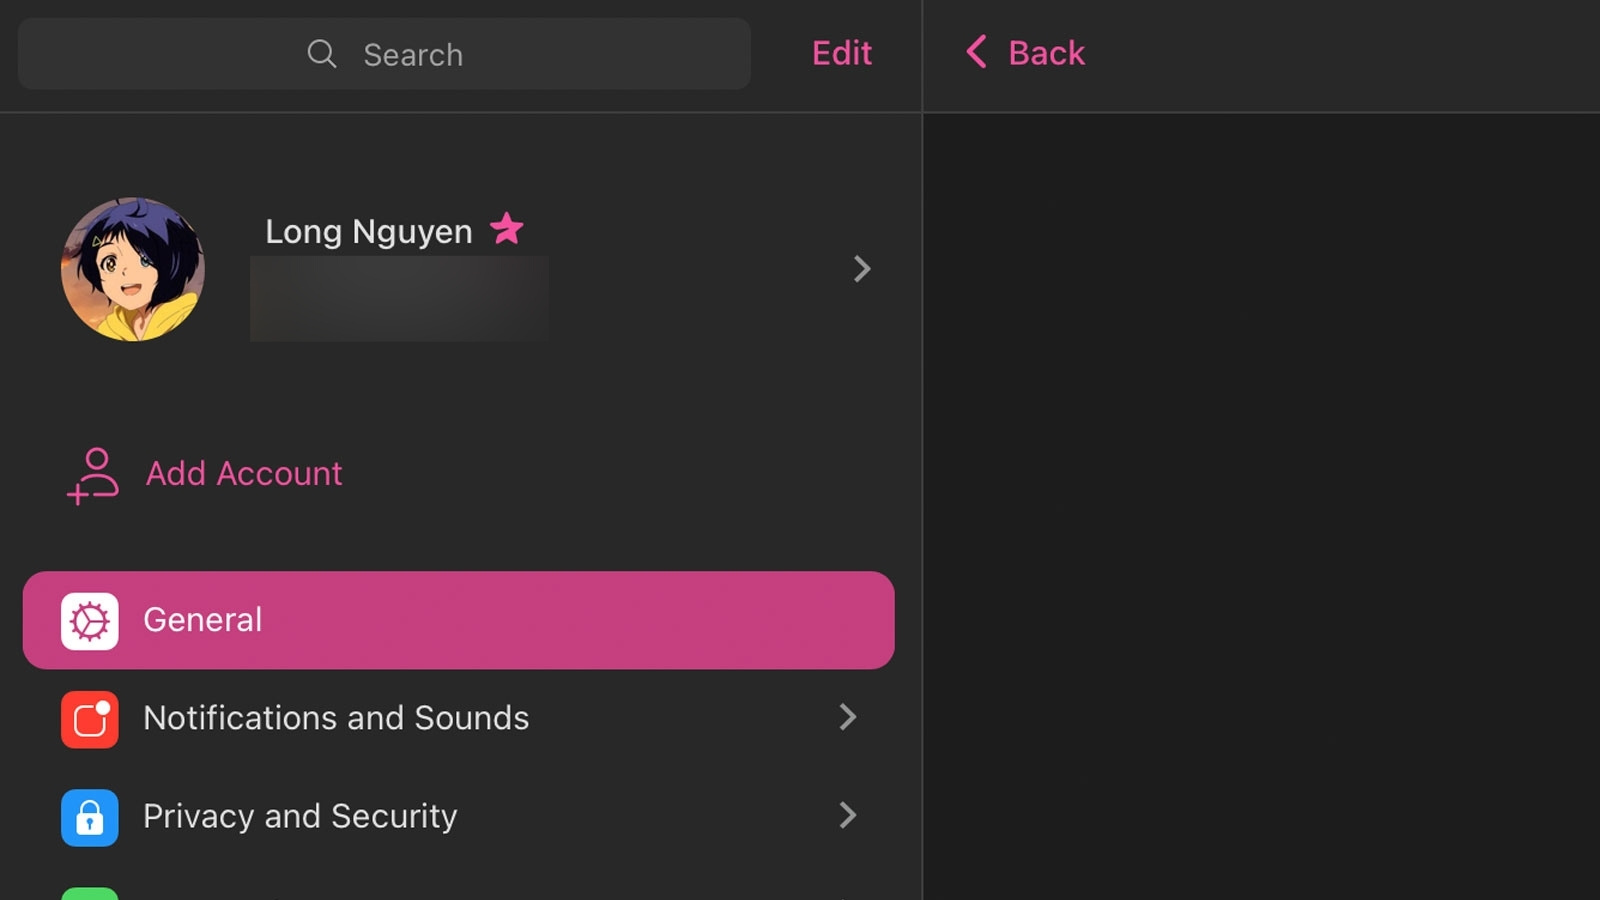Click the magnifier icon in the search bar
The height and width of the screenshot is (900, 1600).
321,54
